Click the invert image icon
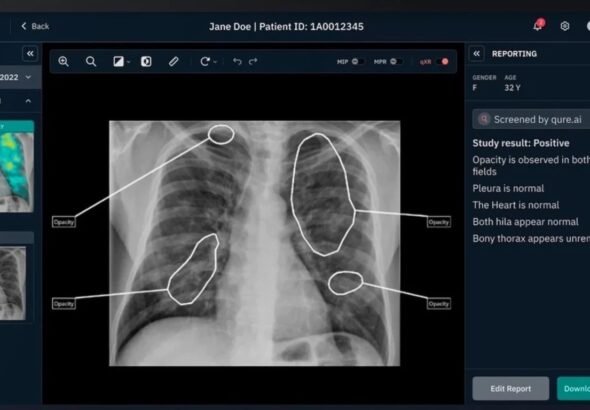Viewport: 590px width, 410px height. click(x=146, y=61)
